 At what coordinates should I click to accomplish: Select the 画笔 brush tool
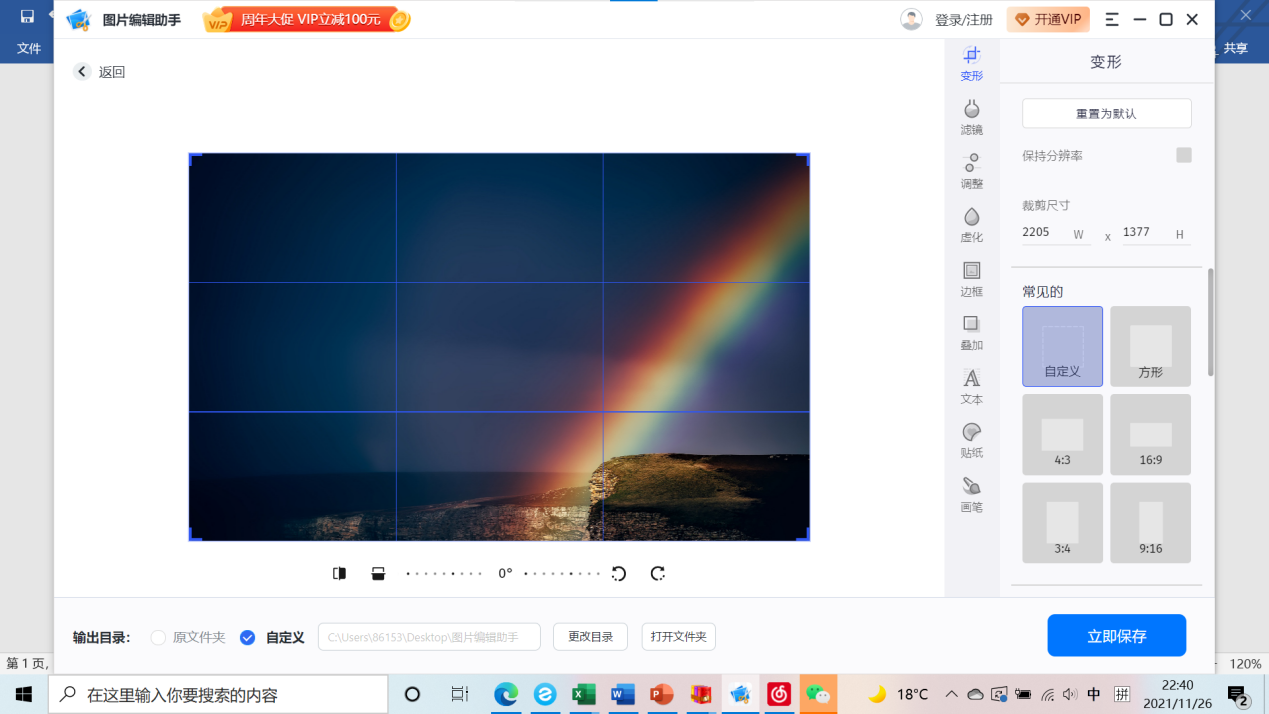click(x=971, y=495)
